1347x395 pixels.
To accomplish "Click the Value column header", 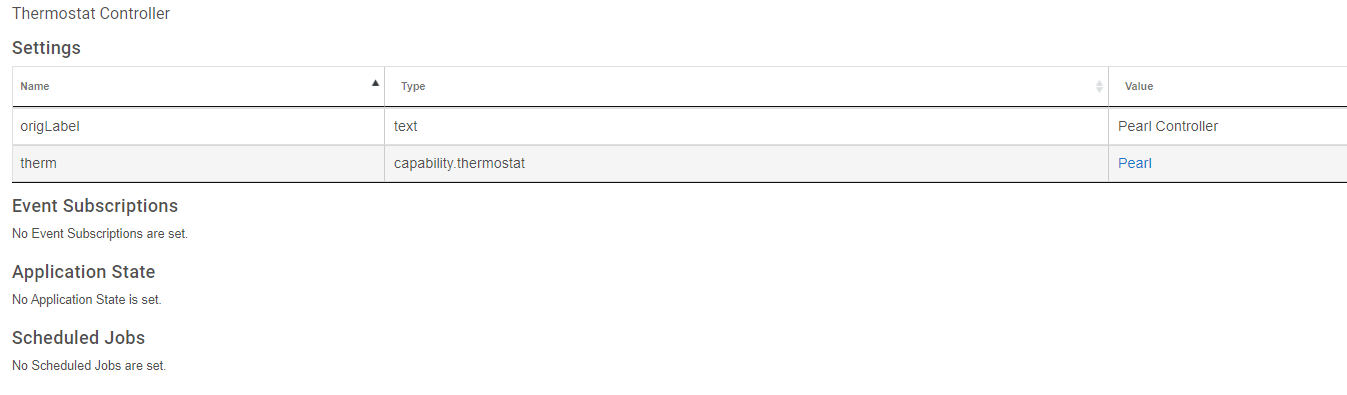I will (1228, 86).
